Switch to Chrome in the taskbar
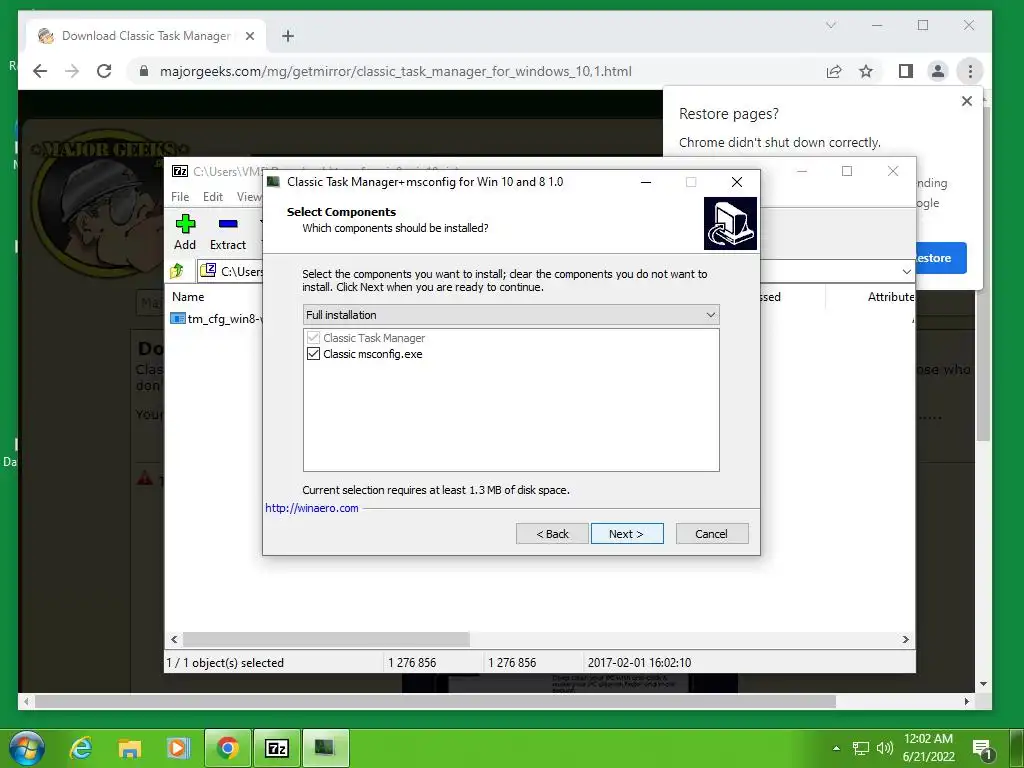Image resolution: width=1024 pixels, height=768 pixels. click(227, 748)
